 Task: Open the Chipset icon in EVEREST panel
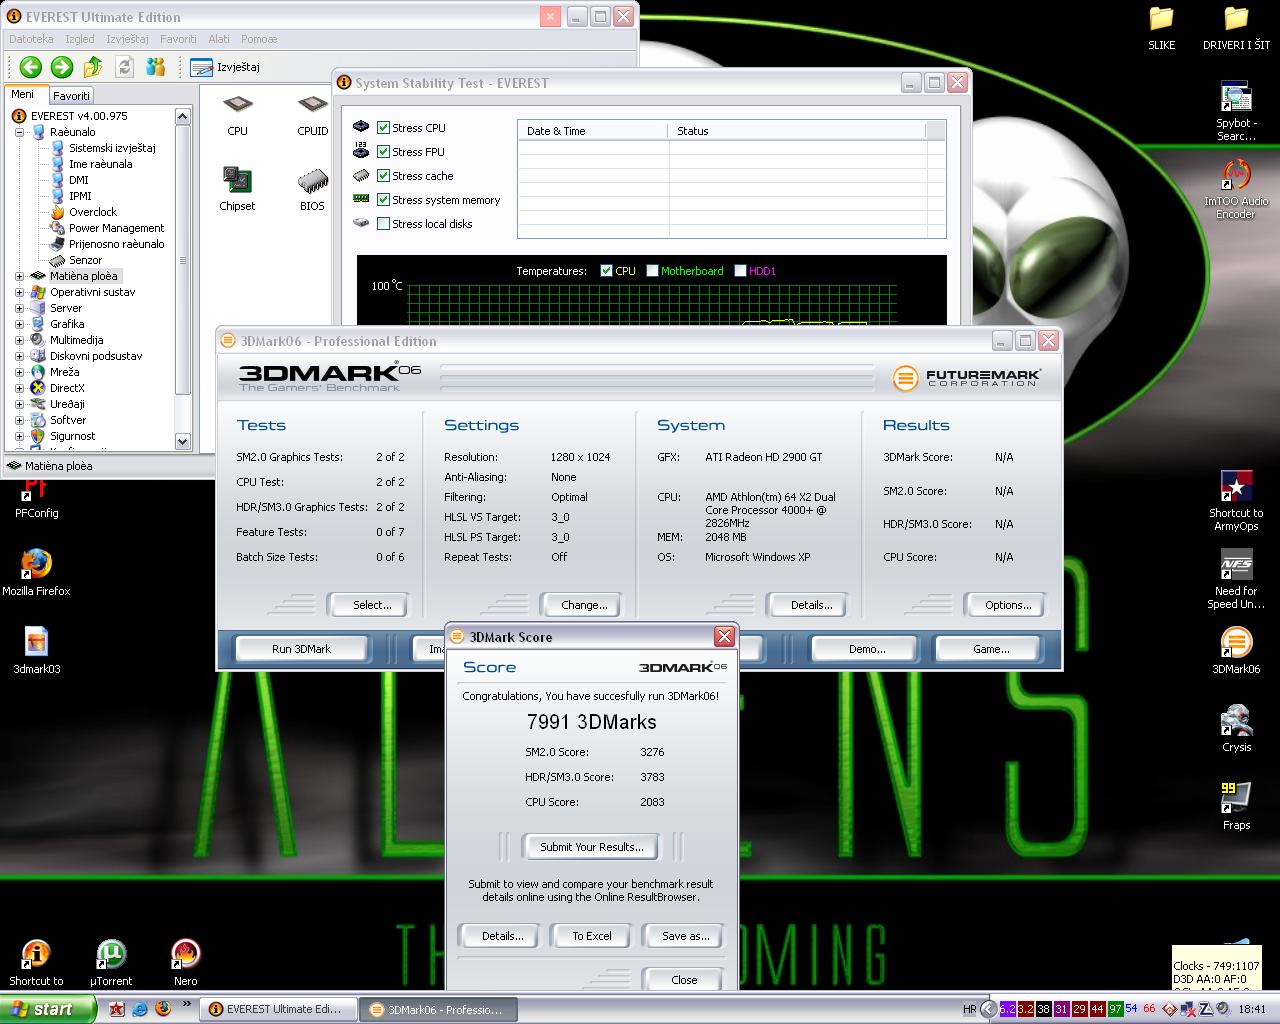(x=237, y=190)
